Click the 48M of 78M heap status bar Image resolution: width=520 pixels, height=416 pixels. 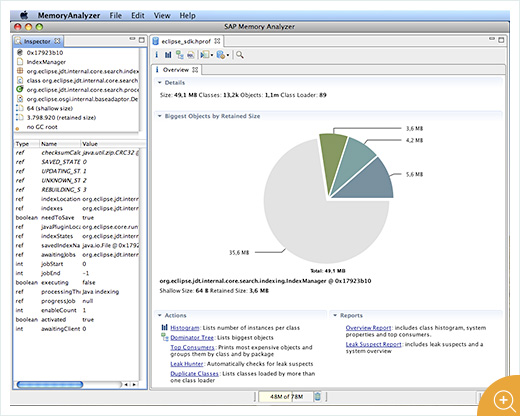pyautogui.click(x=286, y=396)
